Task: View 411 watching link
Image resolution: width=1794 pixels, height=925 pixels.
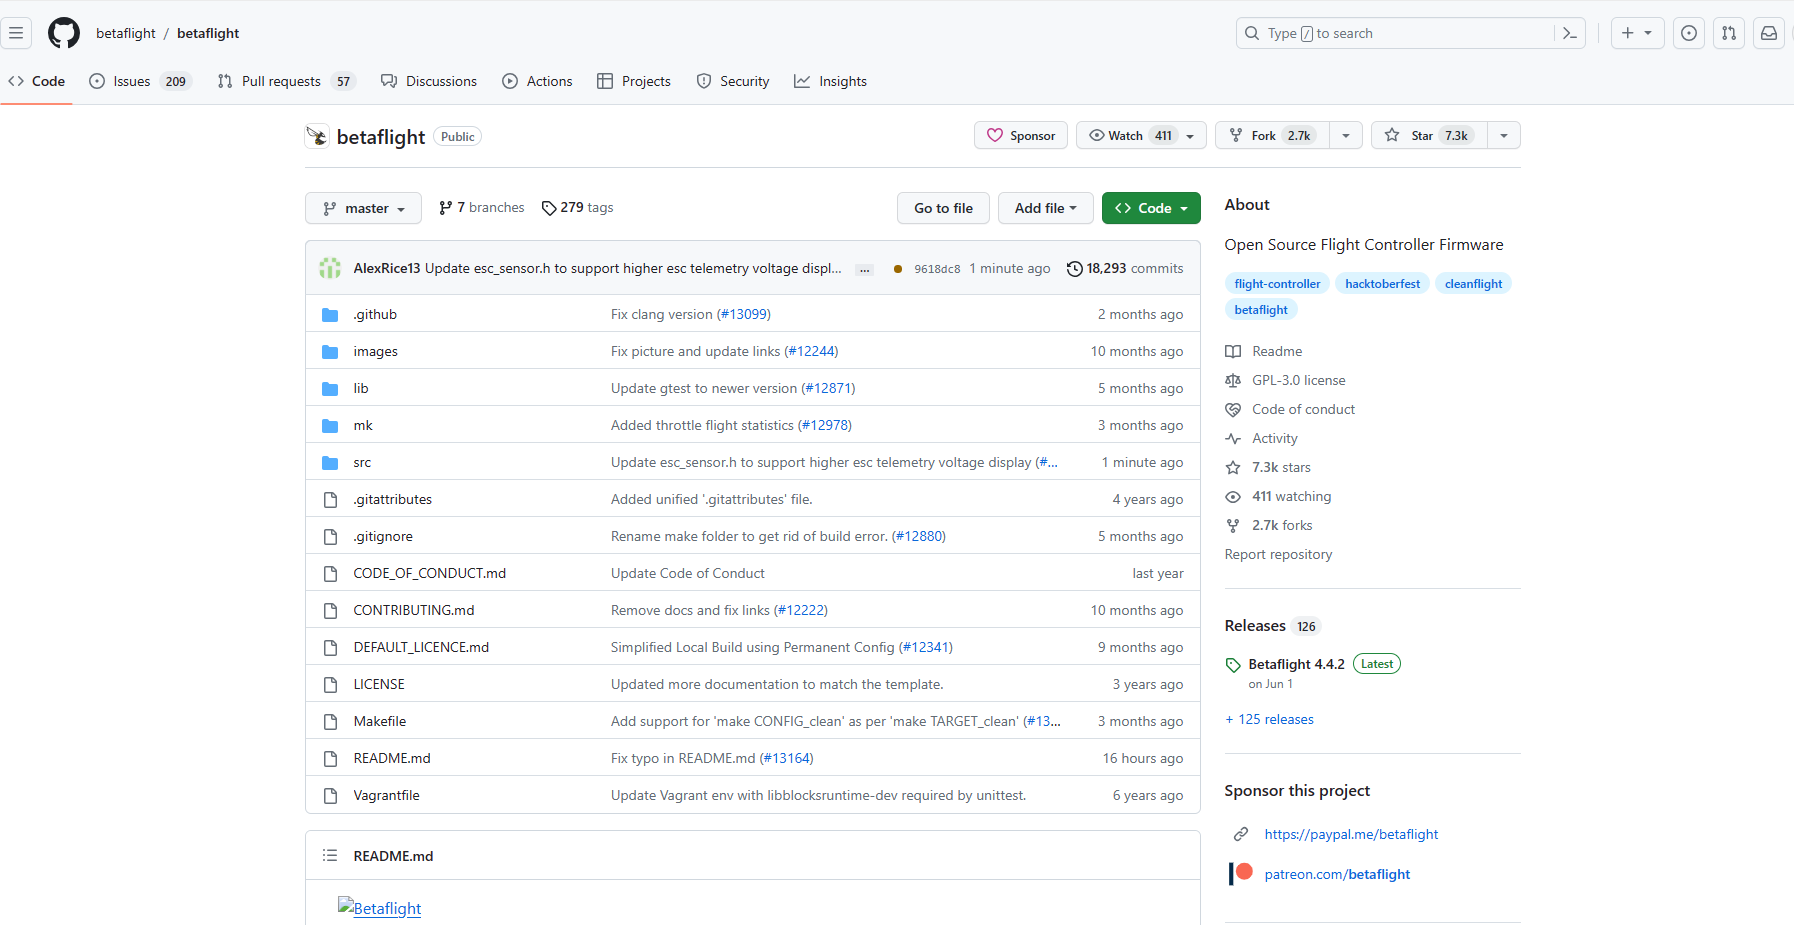Action: 1278,496
